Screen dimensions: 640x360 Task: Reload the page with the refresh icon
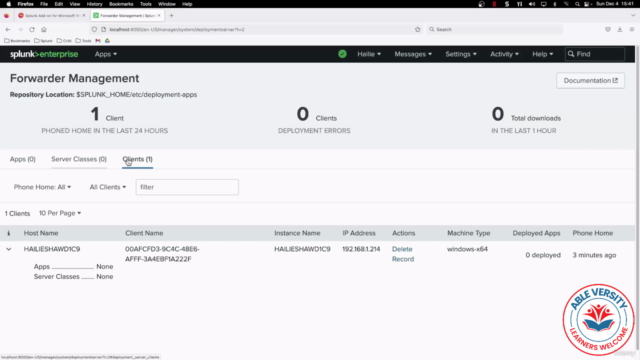[x=32, y=29]
